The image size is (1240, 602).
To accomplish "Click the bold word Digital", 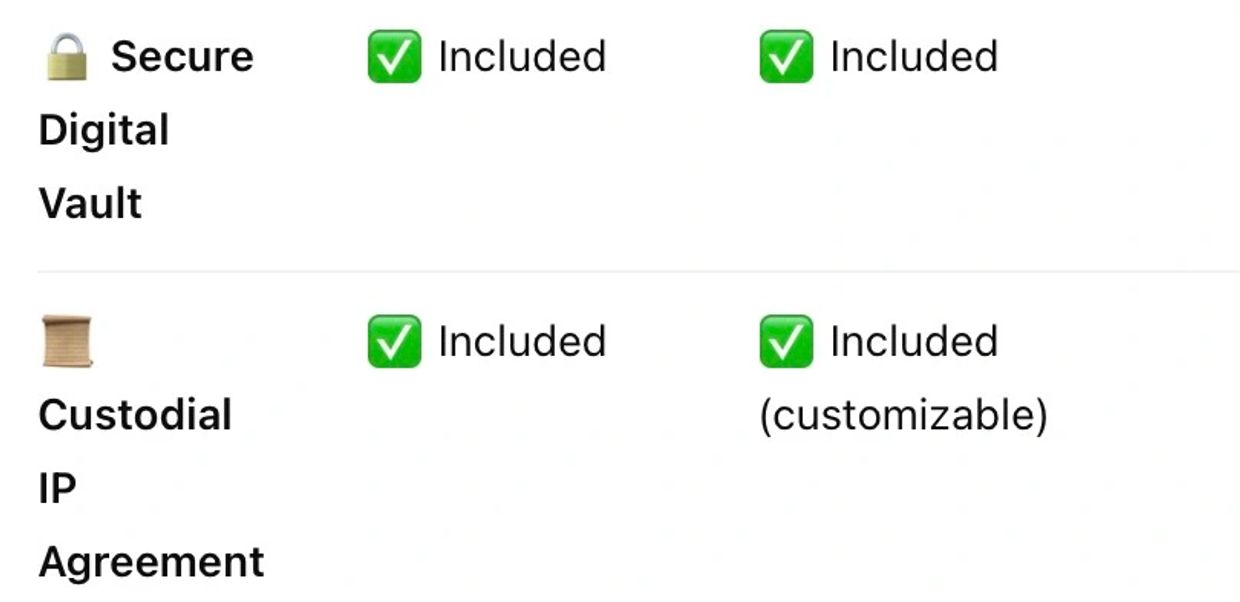I will (104, 131).
